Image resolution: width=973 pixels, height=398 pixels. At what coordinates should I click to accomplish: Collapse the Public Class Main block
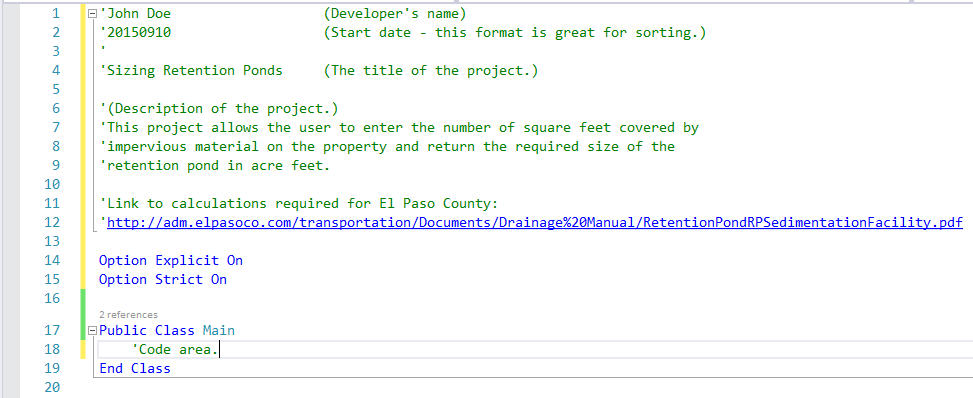coord(92,330)
